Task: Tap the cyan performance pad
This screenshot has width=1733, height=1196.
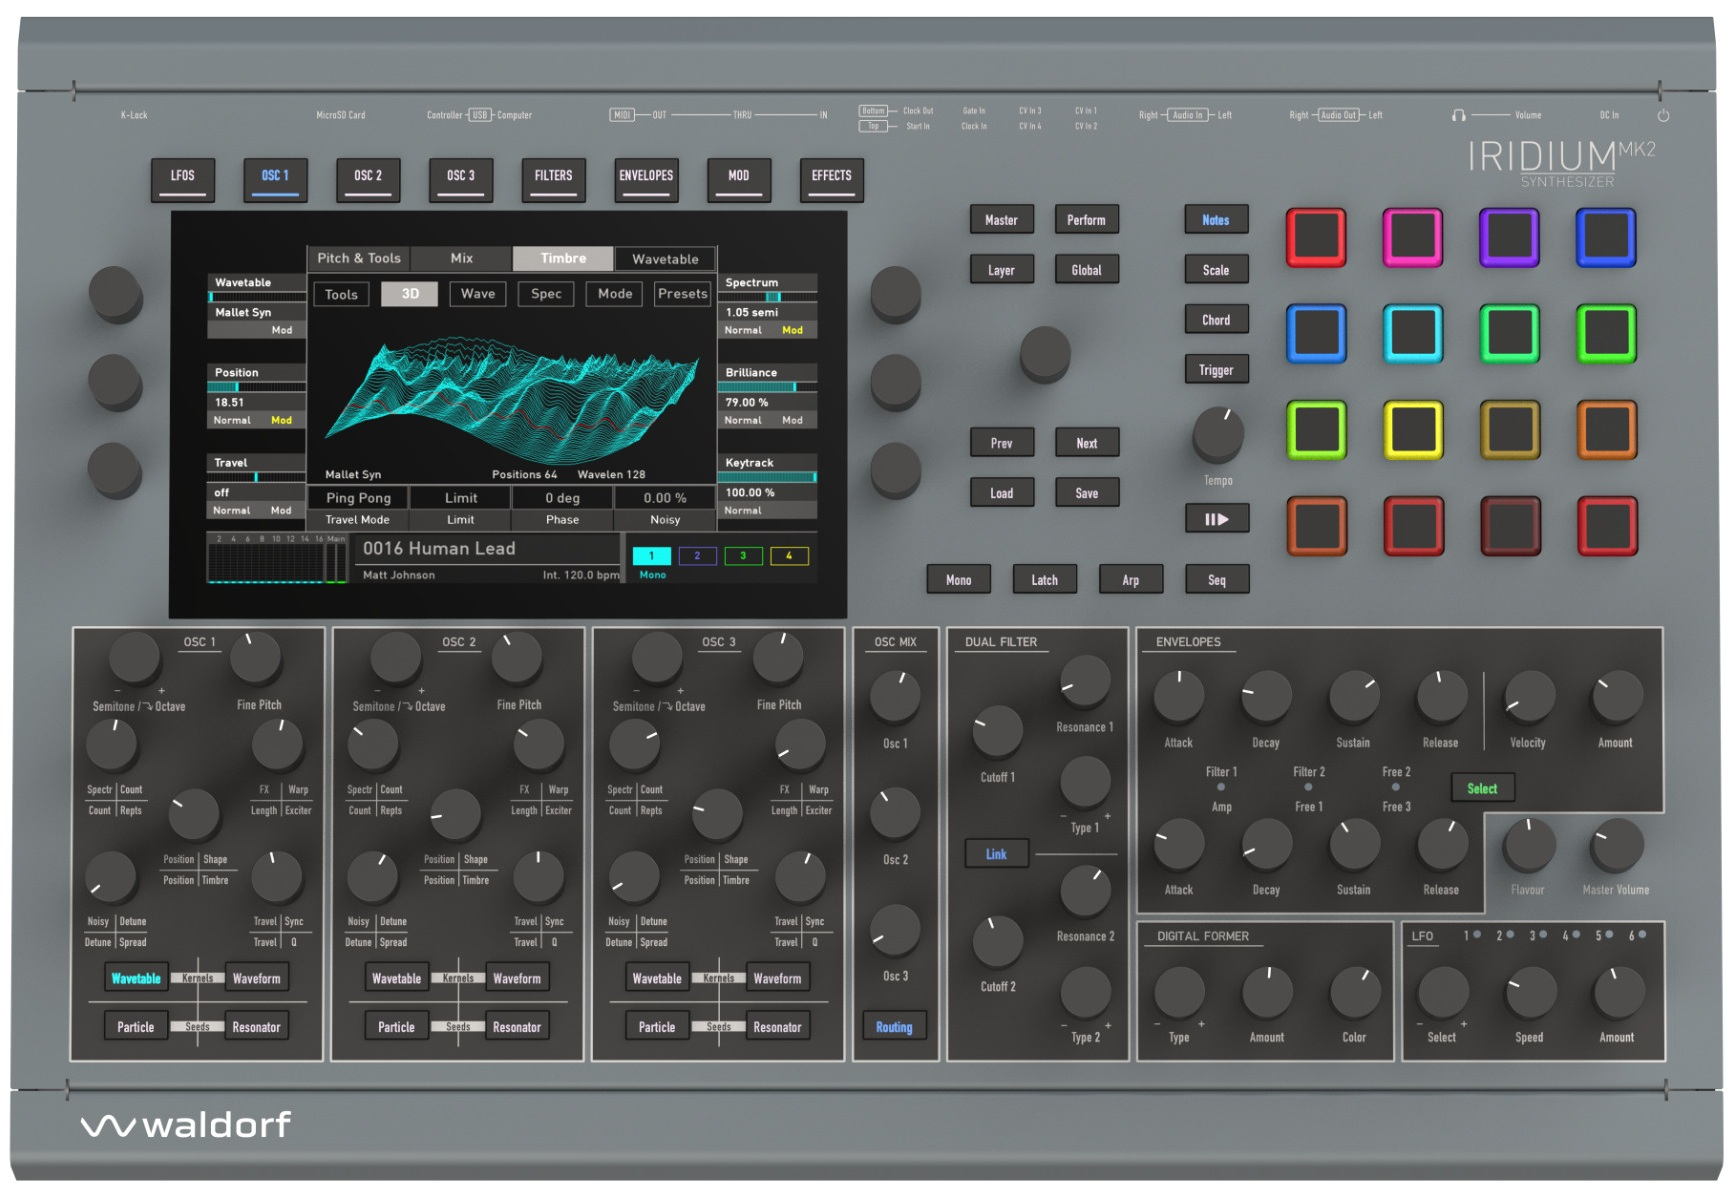Action: tap(1412, 334)
